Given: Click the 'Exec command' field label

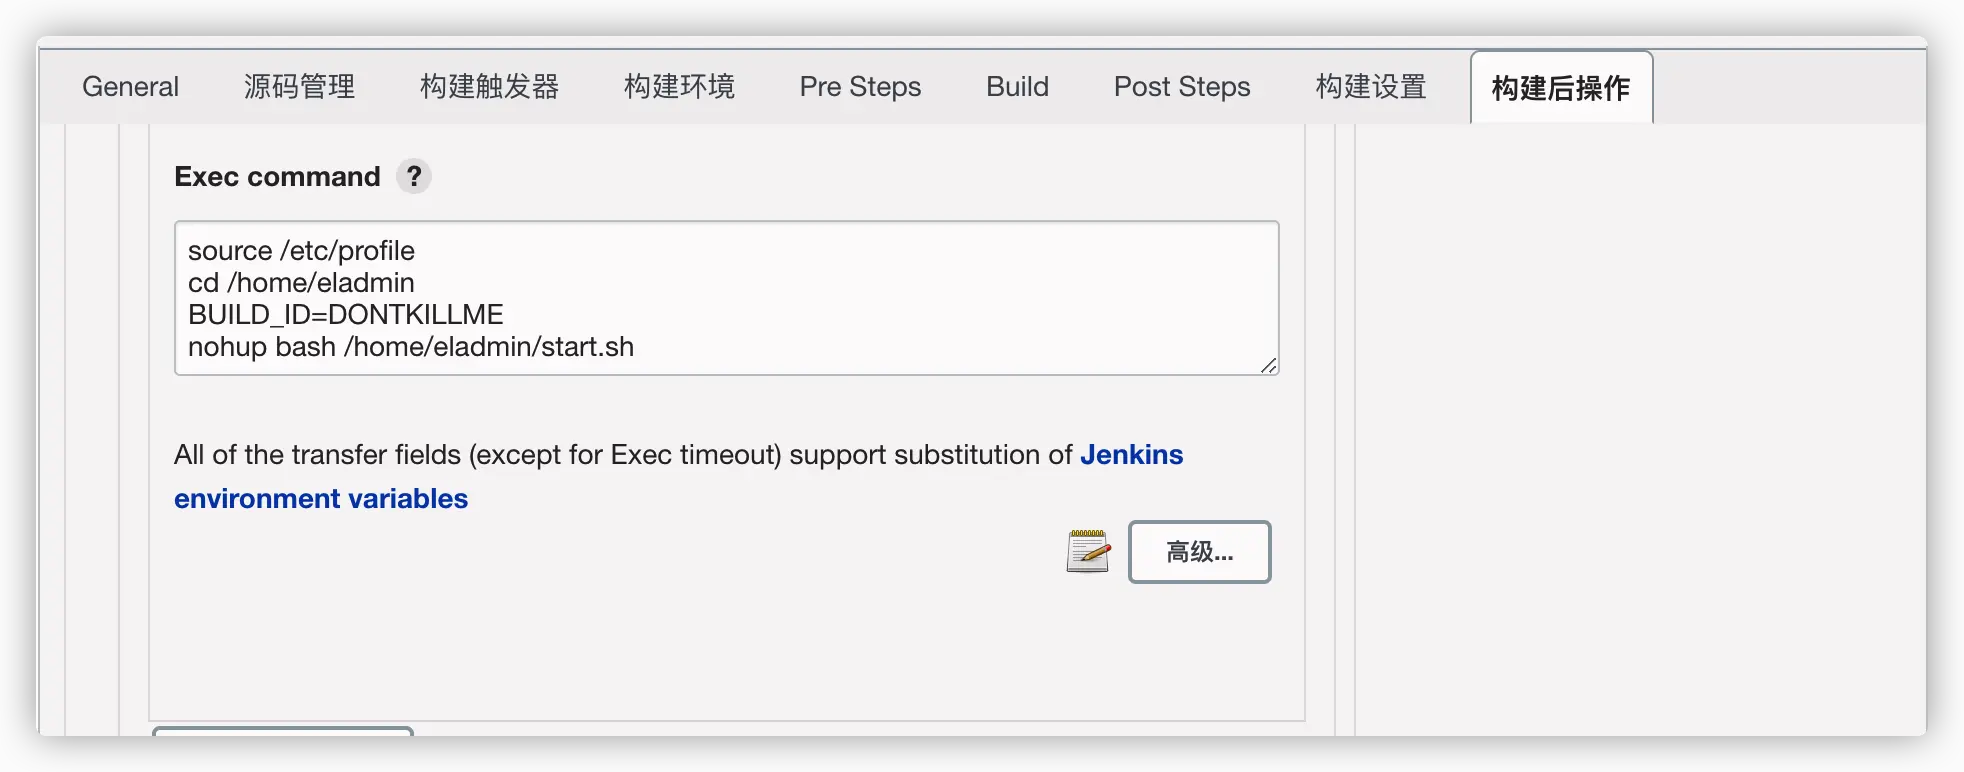Looking at the screenshot, I should 277,177.
